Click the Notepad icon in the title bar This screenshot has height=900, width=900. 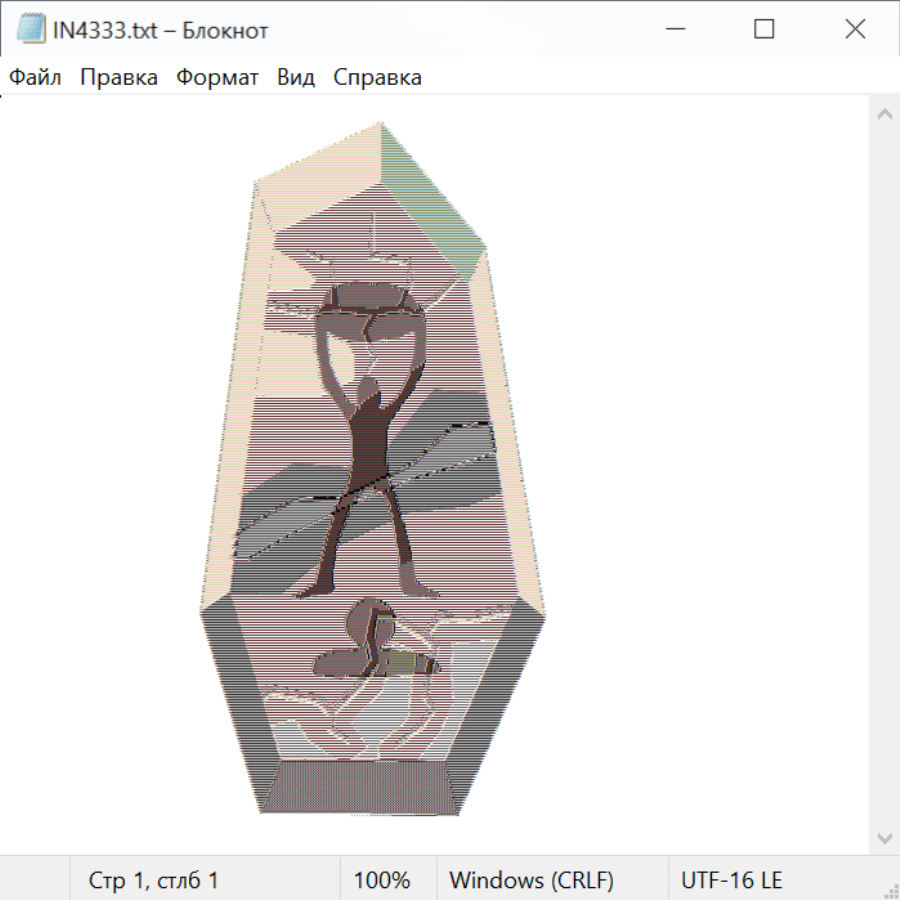coord(30,30)
